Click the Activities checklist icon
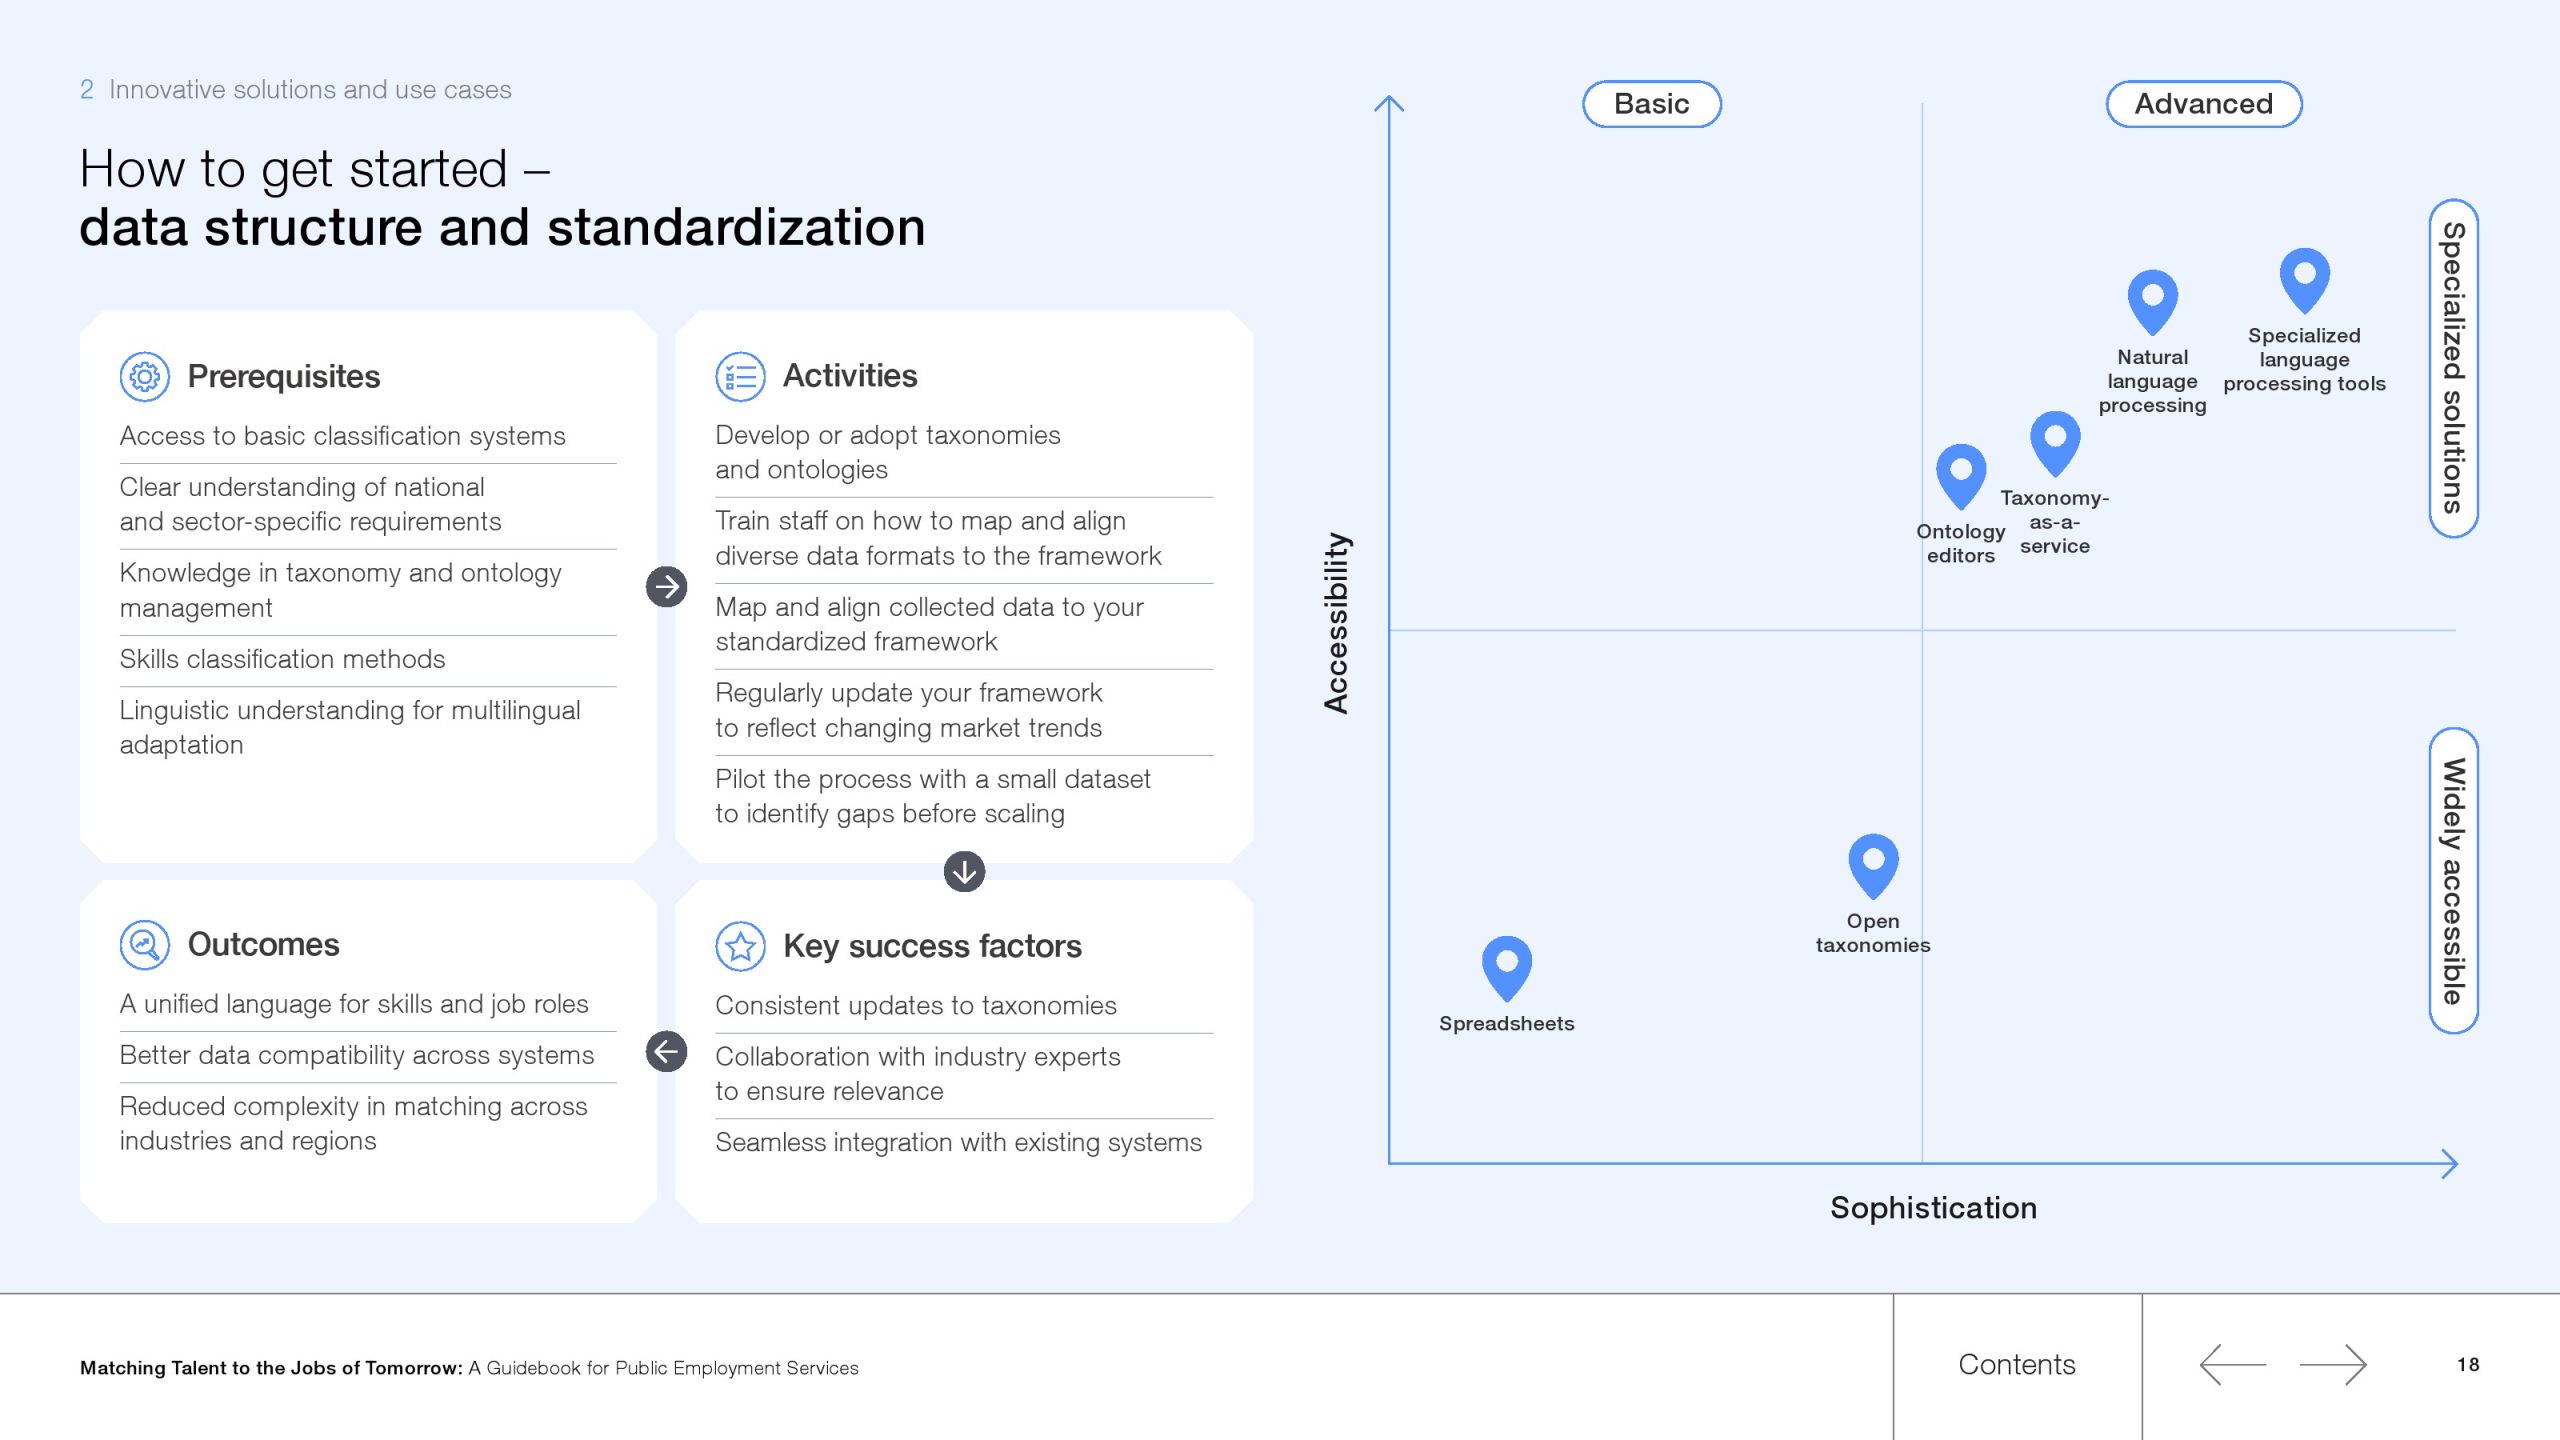The width and height of the screenshot is (2560, 1440). tap(740, 377)
